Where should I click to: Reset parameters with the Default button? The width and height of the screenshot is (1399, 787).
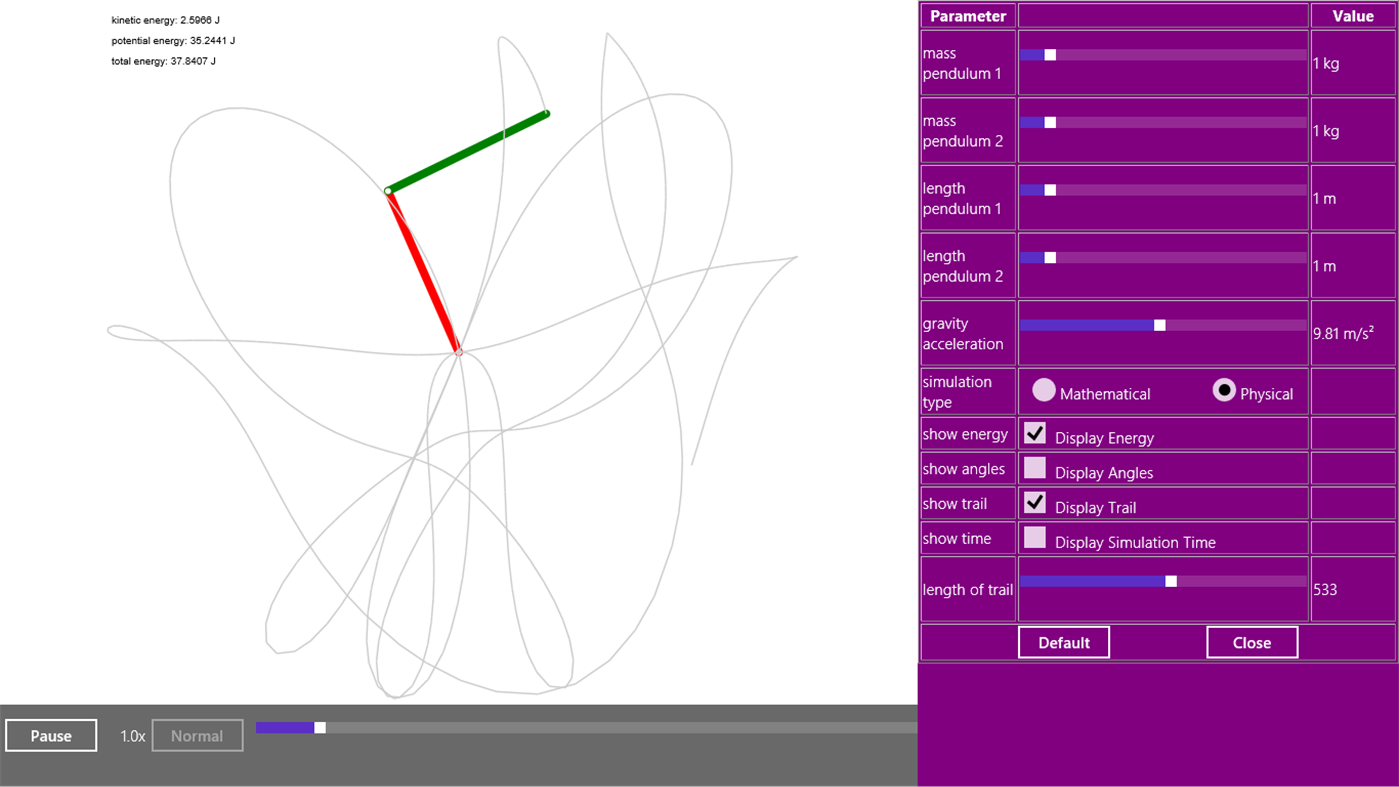1063,642
